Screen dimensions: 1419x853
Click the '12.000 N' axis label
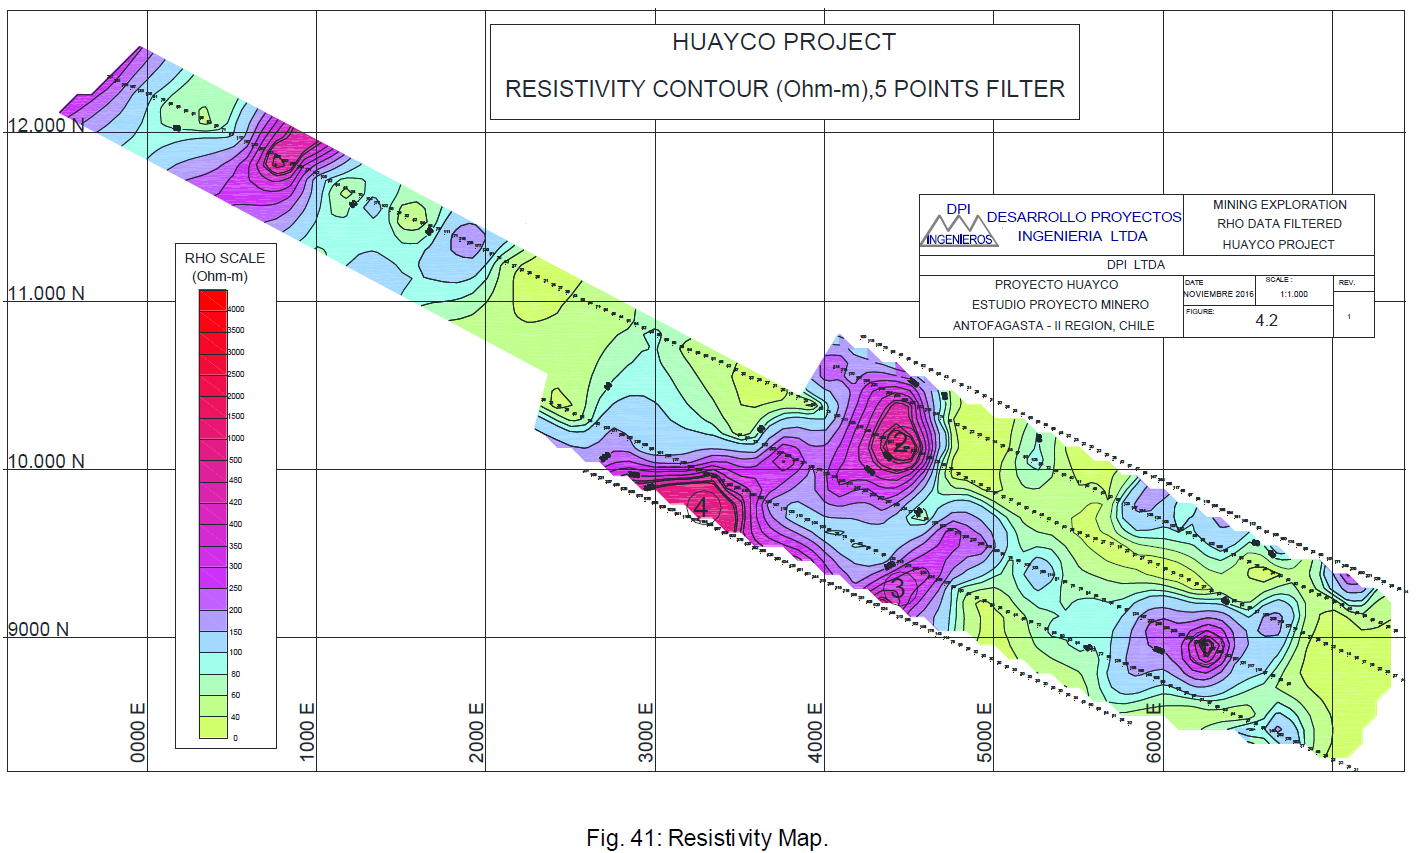coord(46,126)
